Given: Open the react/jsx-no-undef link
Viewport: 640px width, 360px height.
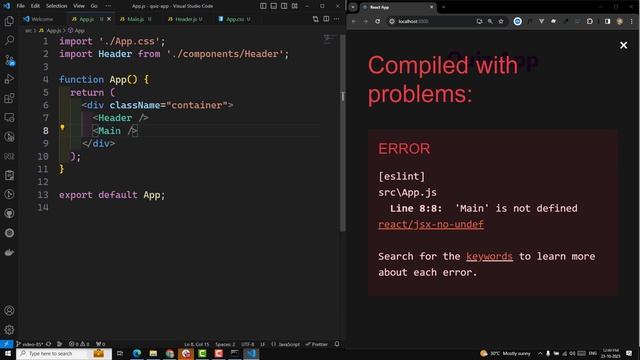Looking at the screenshot, I should click(431, 224).
